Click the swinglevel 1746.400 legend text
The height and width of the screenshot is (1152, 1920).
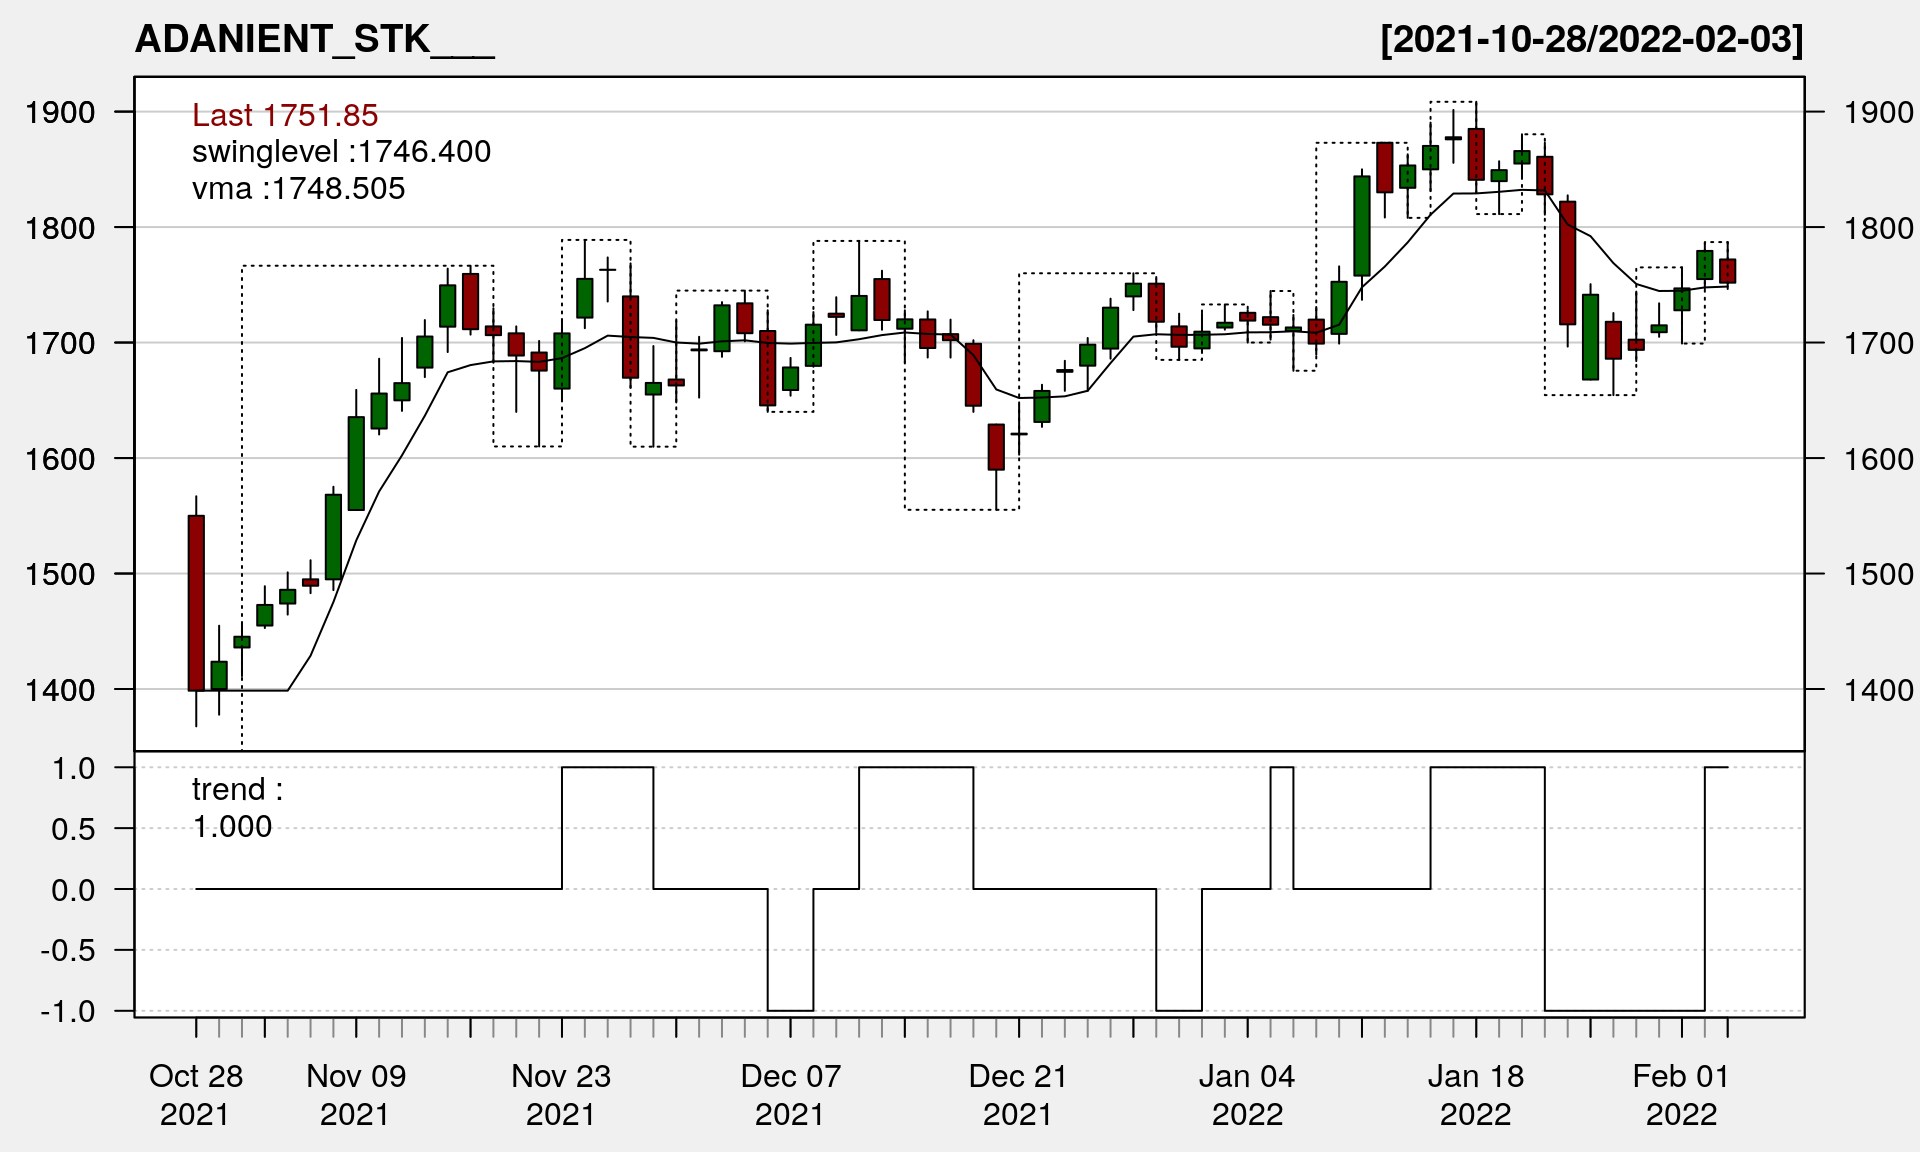click(341, 152)
